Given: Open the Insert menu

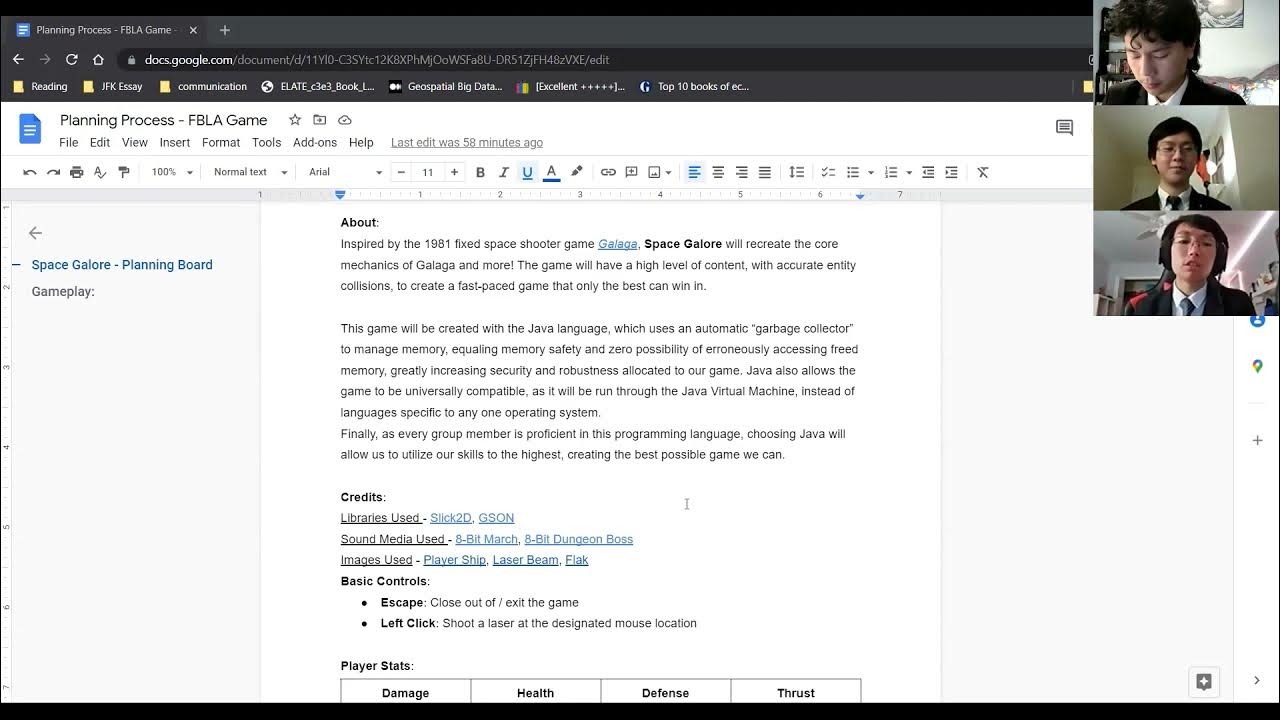Looking at the screenshot, I should click(x=175, y=143).
